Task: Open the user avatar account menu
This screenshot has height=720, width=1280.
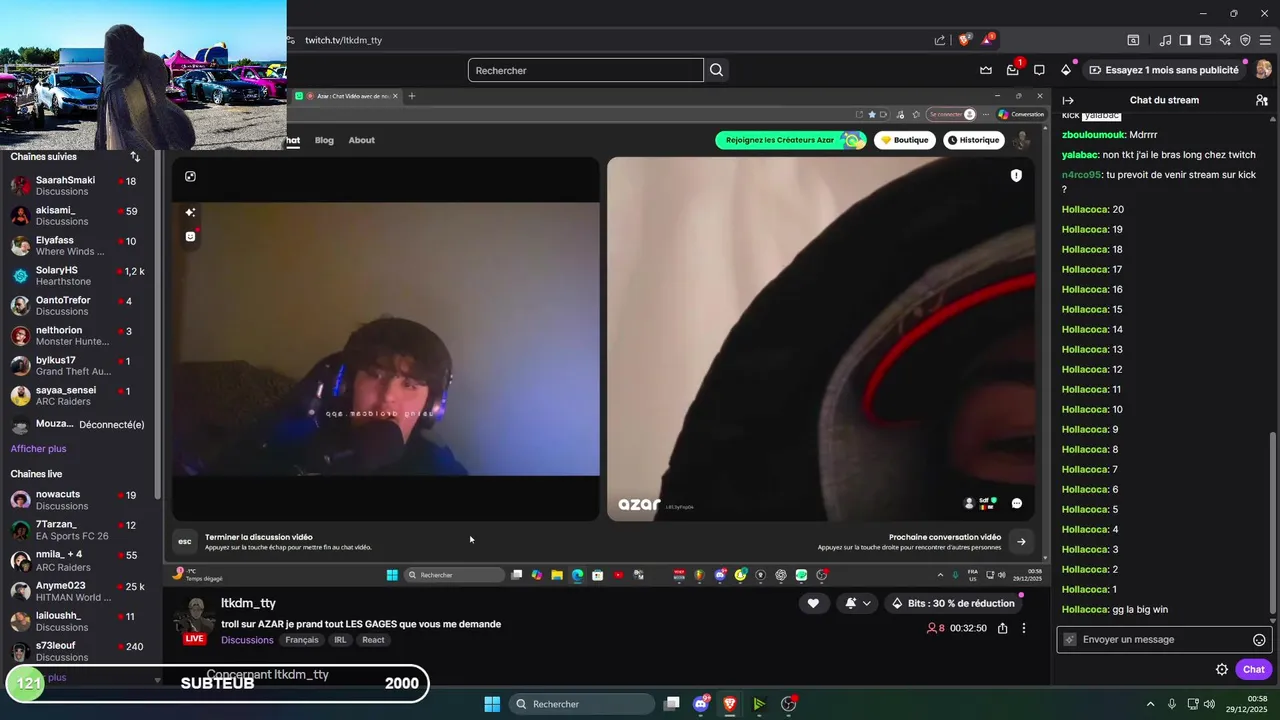Action: (1263, 70)
